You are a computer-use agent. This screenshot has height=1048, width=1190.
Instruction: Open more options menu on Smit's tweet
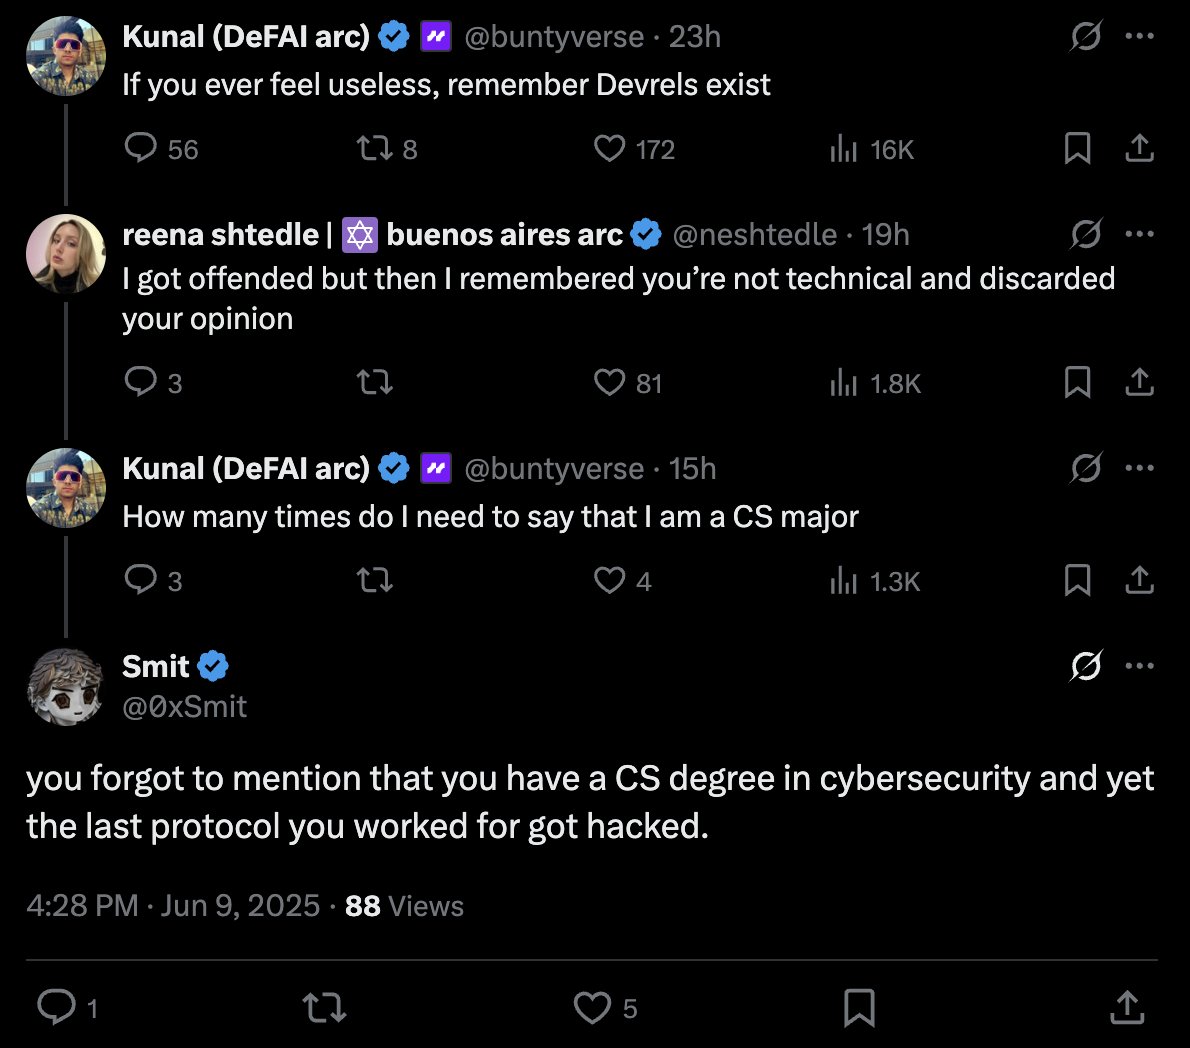point(1139,666)
